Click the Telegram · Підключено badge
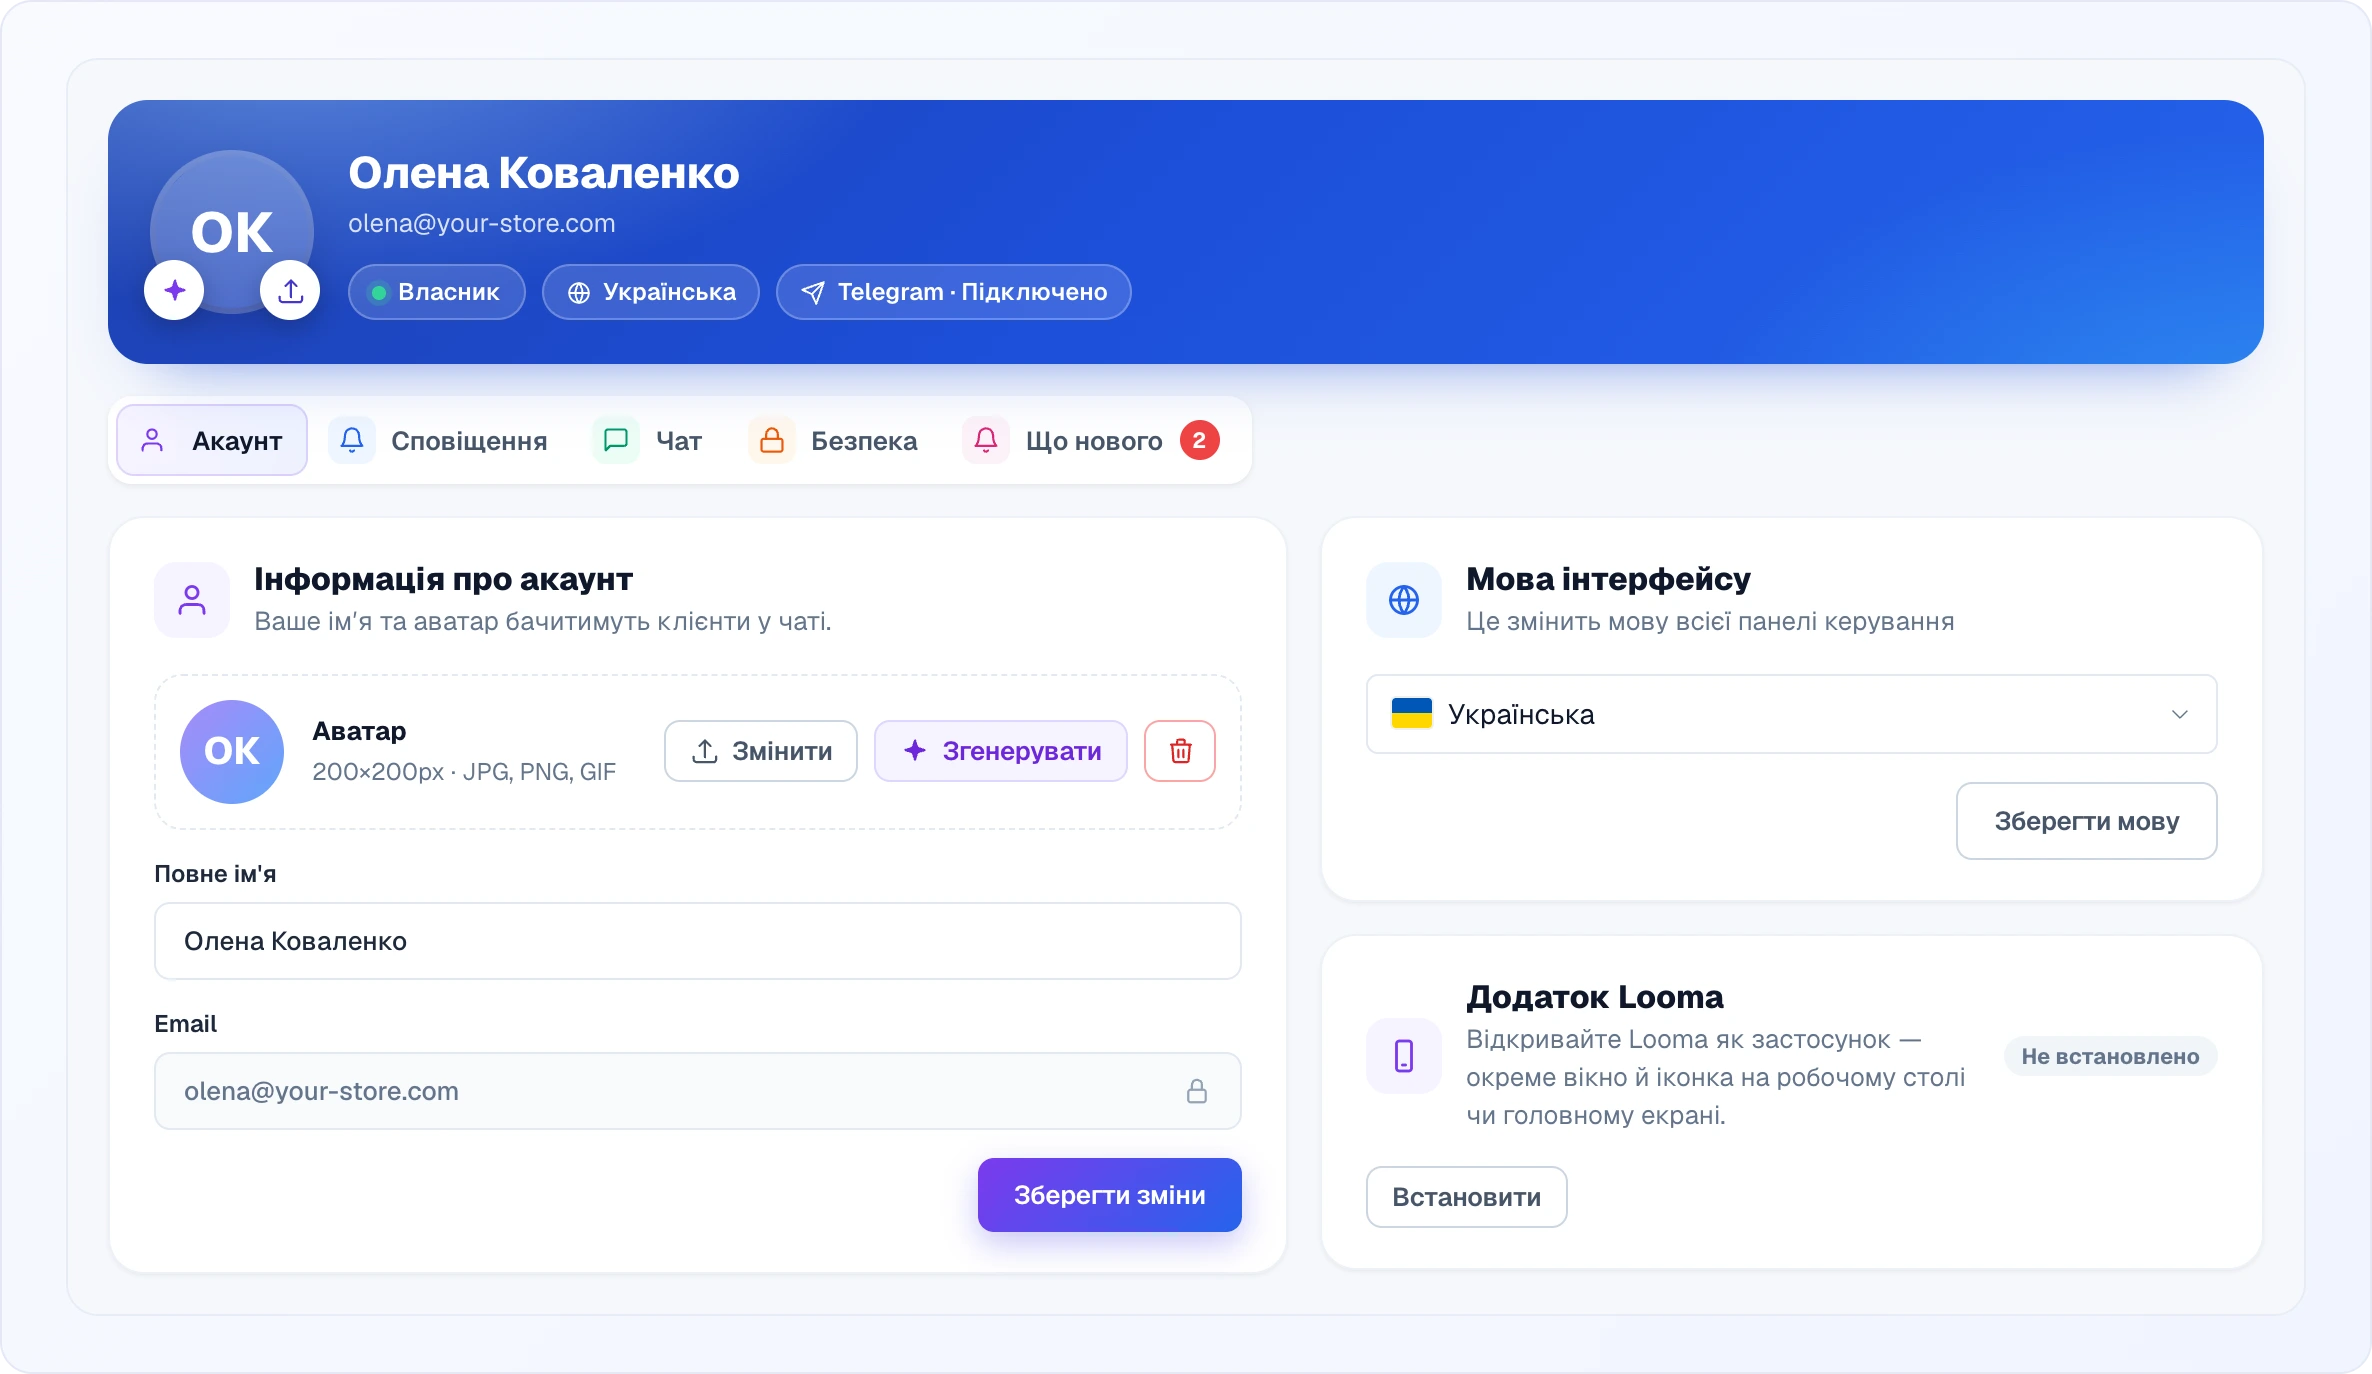The width and height of the screenshot is (2372, 1374). click(954, 292)
